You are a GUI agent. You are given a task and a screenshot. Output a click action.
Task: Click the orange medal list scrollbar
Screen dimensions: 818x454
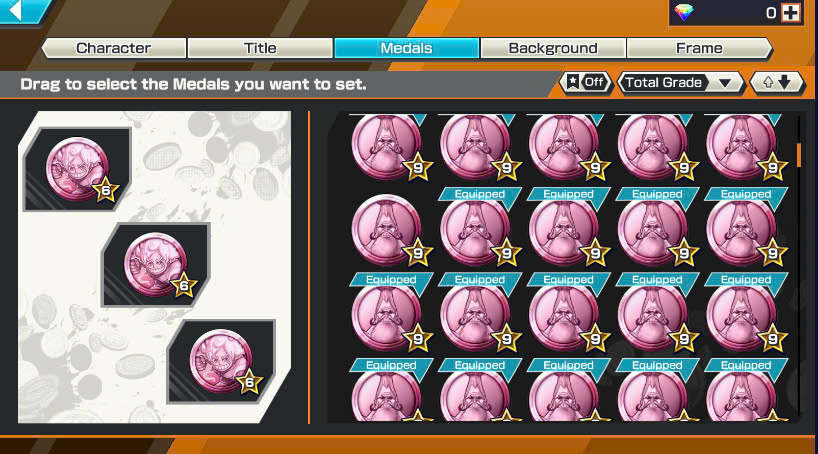coord(799,156)
